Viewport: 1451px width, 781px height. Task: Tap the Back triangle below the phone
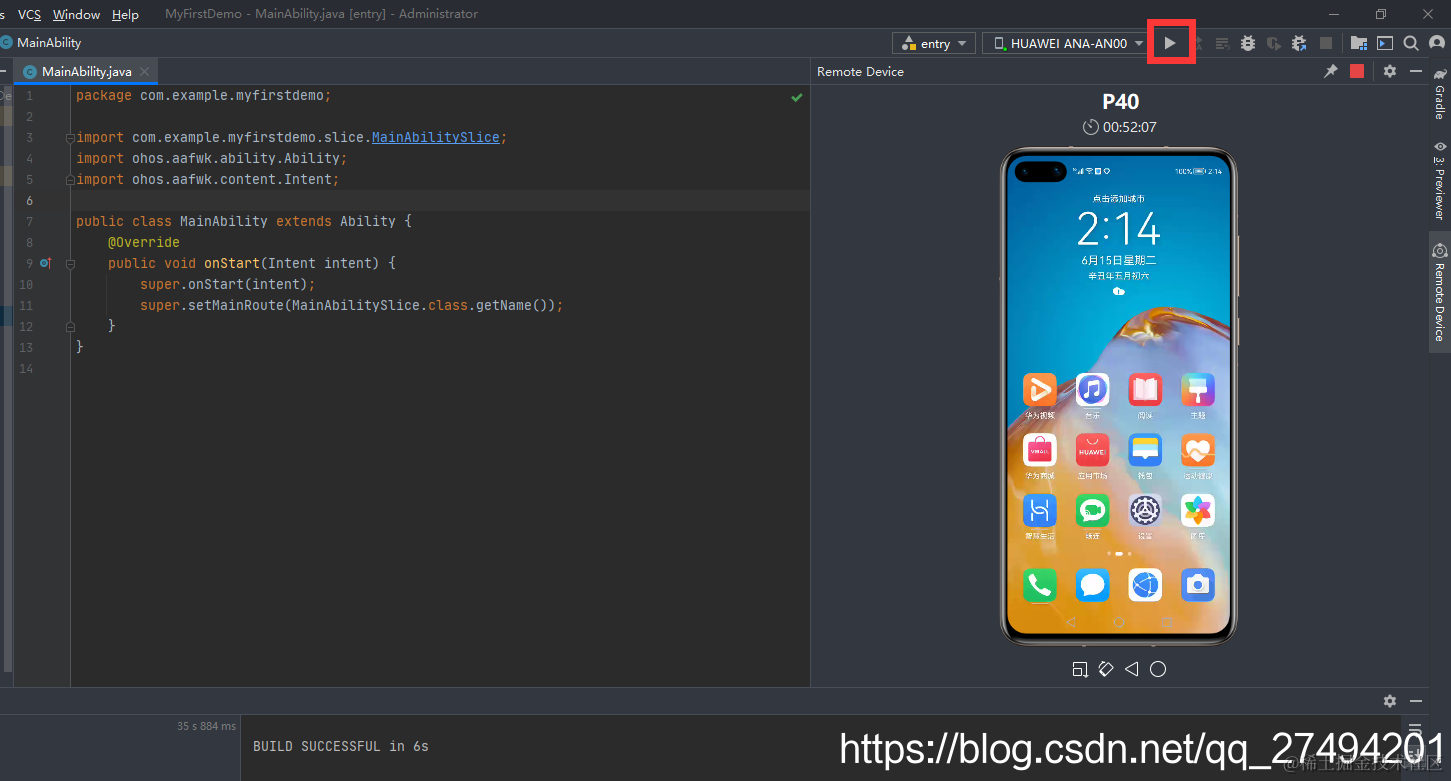click(1131, 669)
